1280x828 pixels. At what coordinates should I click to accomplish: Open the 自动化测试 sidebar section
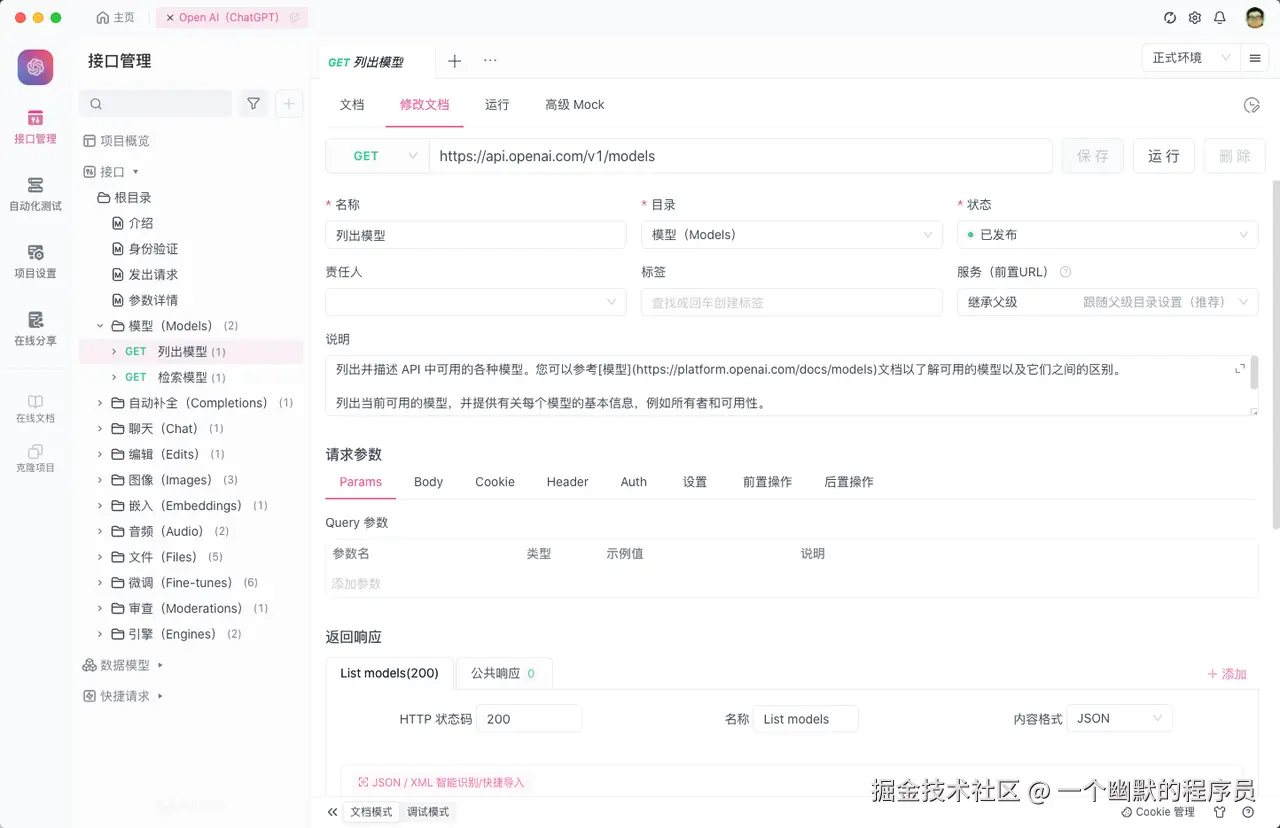pyautogui.click(x=35, y=194)
